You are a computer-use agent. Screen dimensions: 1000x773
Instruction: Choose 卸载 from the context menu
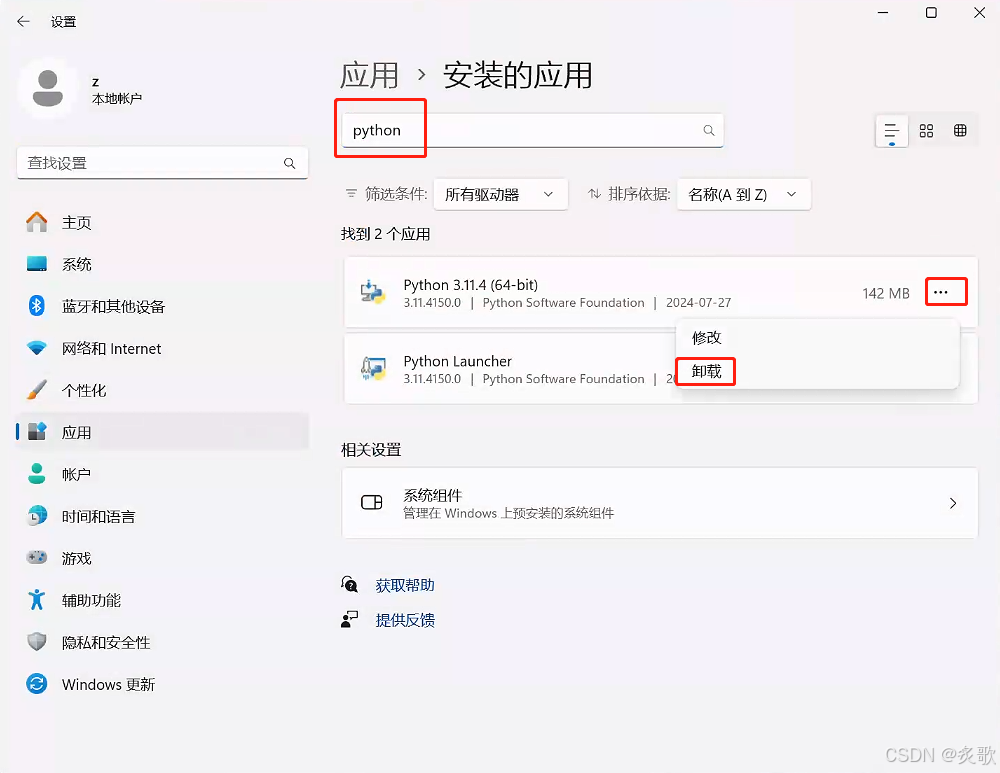707,371
